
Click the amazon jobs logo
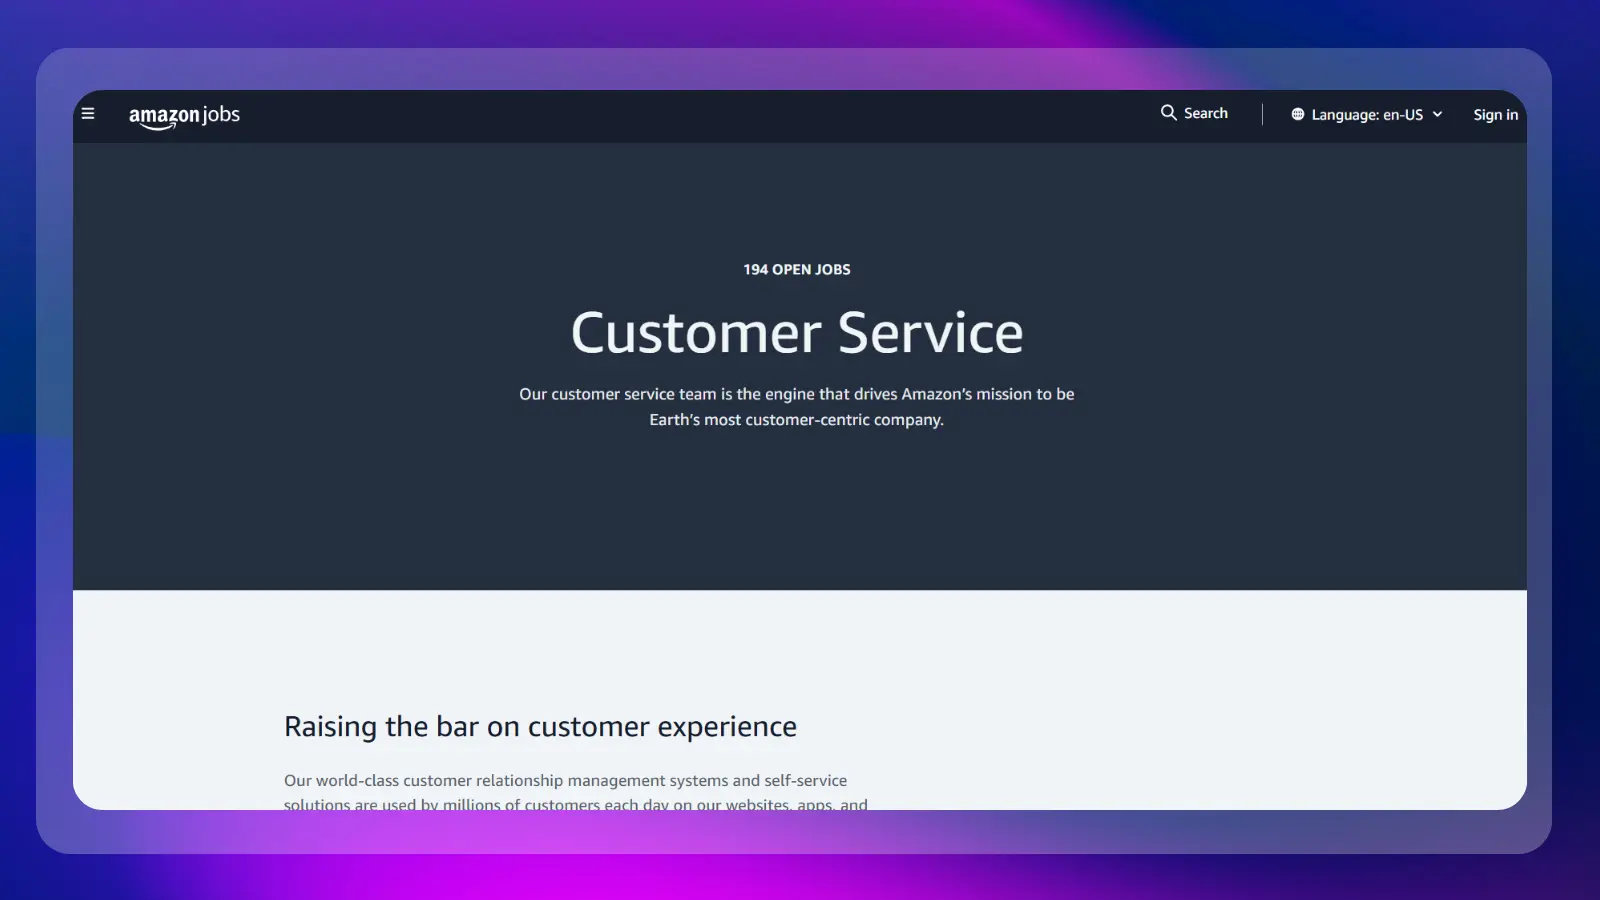click(184, 116)
